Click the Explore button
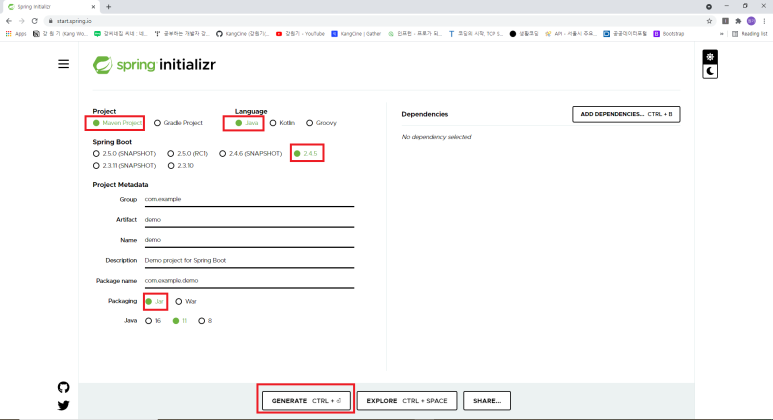Image resolution: width=773 pixels, height=420 pixels. (407, 401)
